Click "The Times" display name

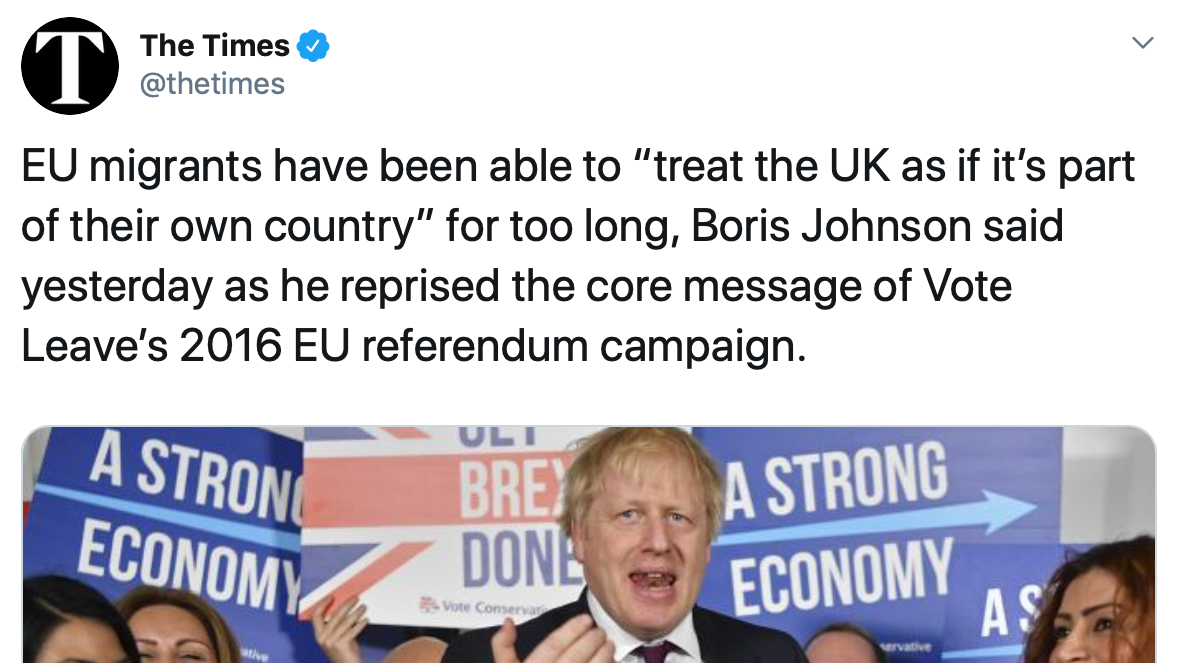click(x=214, y=46)
